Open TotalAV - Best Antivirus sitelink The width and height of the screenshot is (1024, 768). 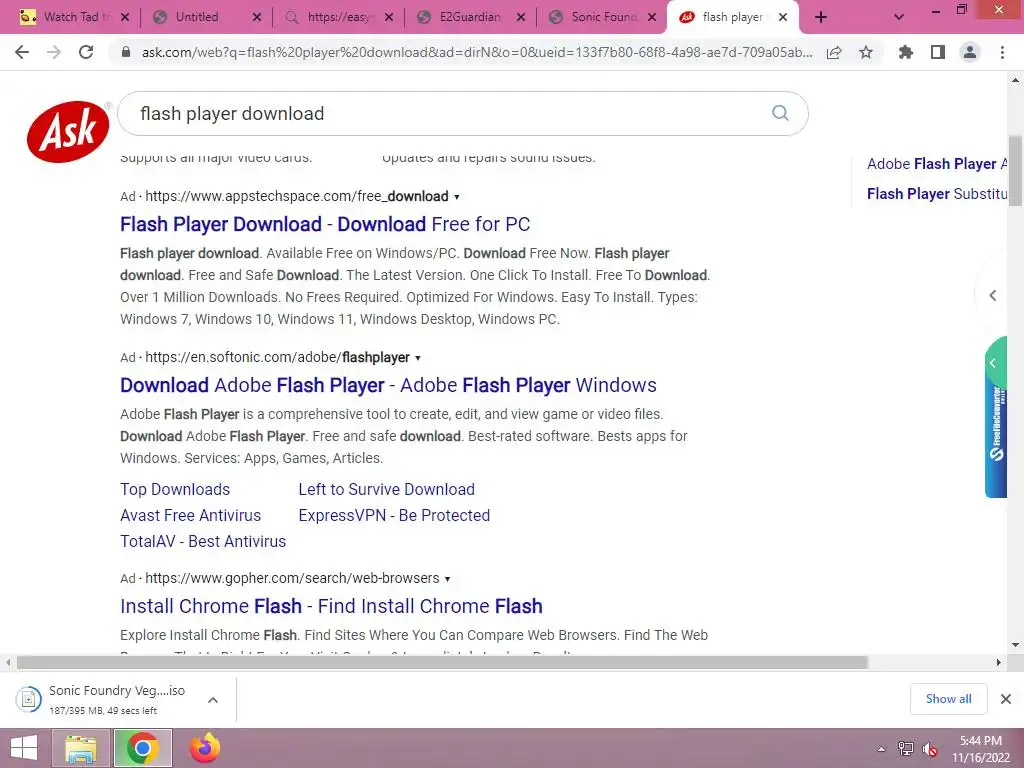[202, 541]
